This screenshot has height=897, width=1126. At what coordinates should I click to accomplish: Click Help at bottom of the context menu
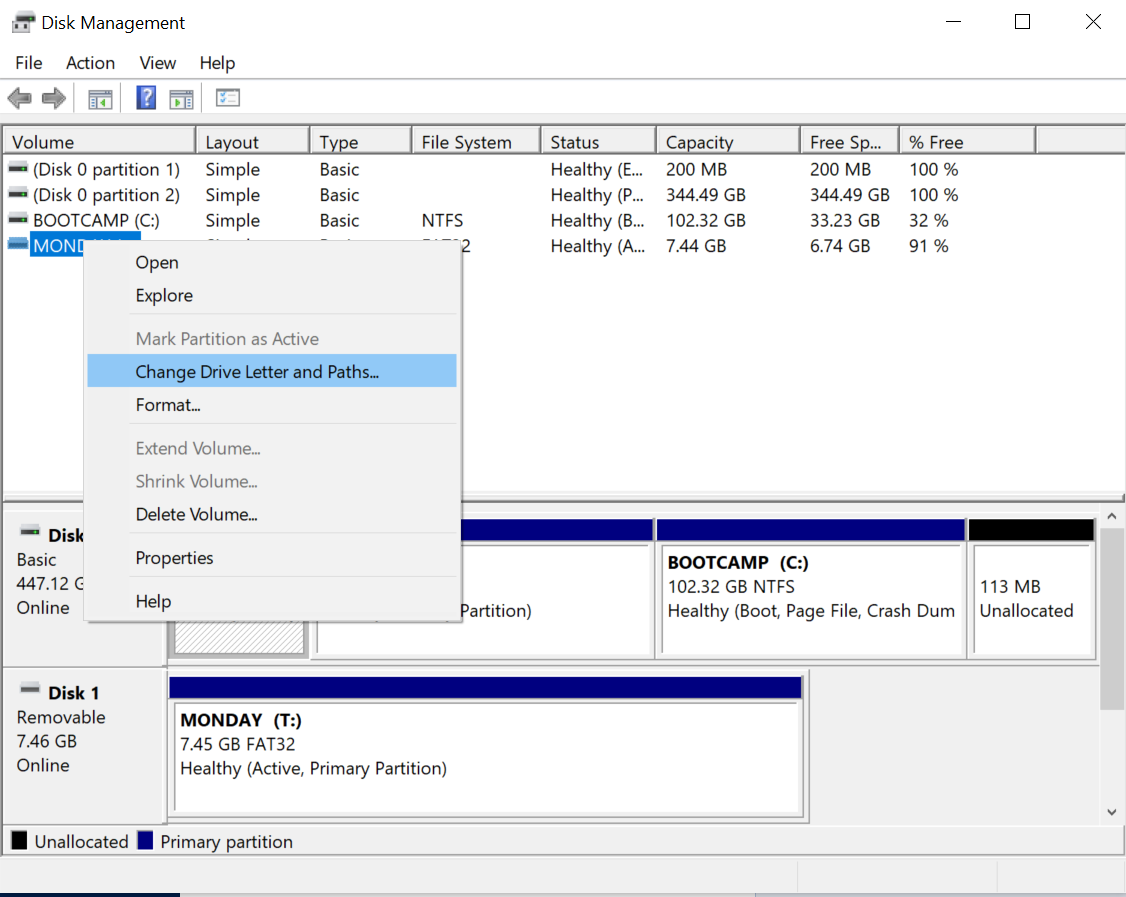pos(271,601)
